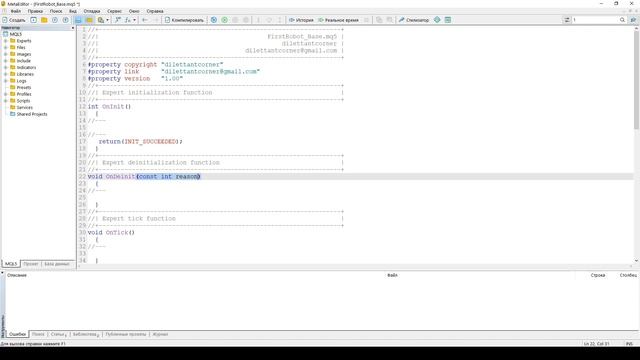Click the search options icon left of search box
Image resolution: width=640 pixels, height=360 pixels.
tap(567, 20)
